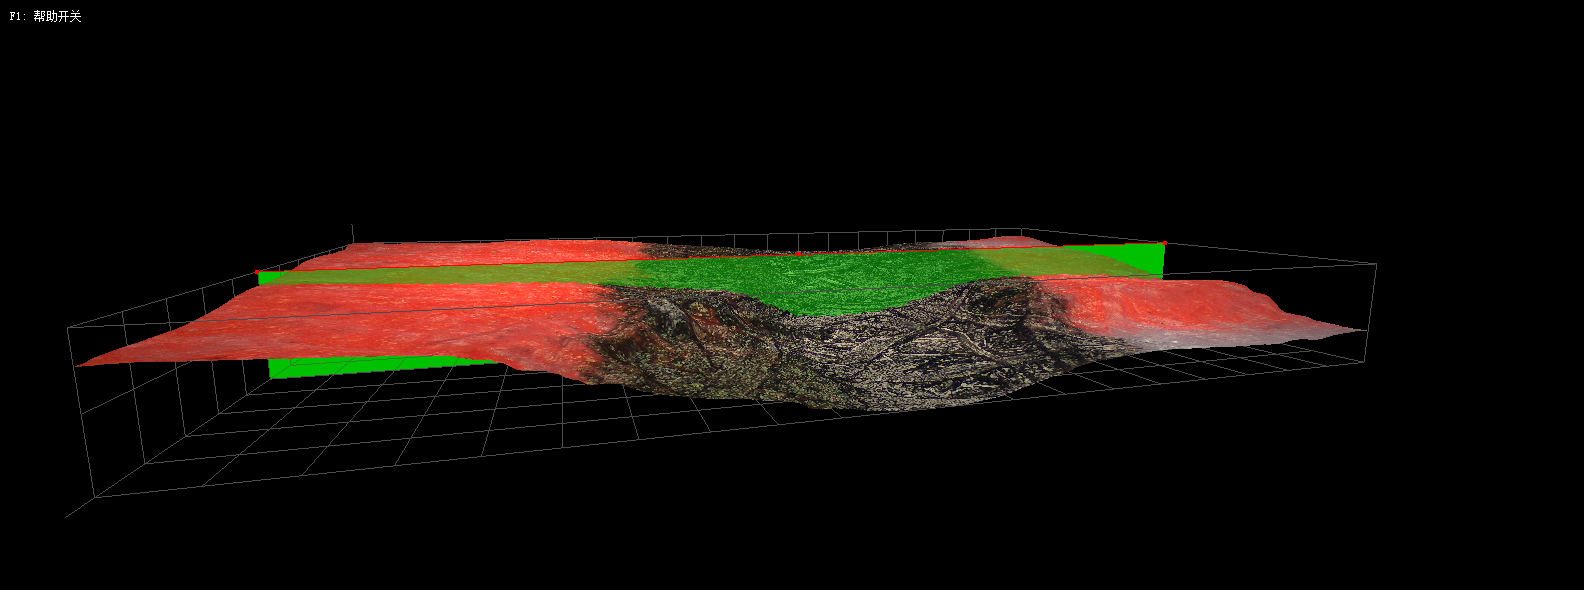Pick the red endpoint at the section line's right end
The height and width of the screenshot is (590, 1584).
click(x=1164, y=243)
